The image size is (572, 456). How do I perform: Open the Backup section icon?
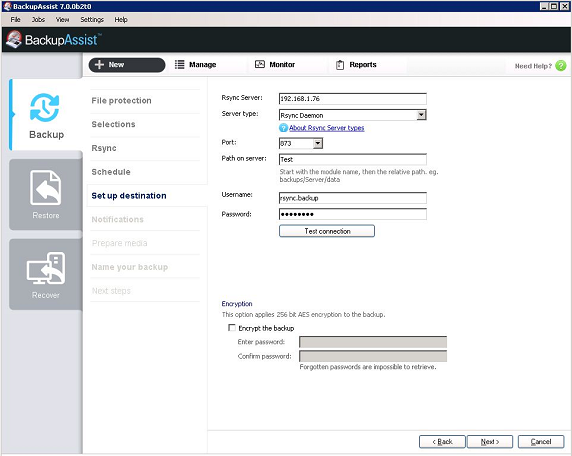[x=44, y=107]
